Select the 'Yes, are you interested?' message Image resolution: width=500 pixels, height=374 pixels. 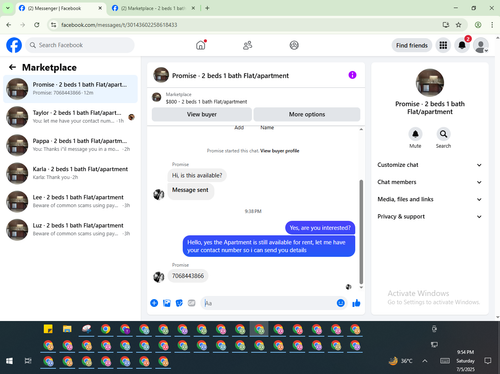[320, 228]
